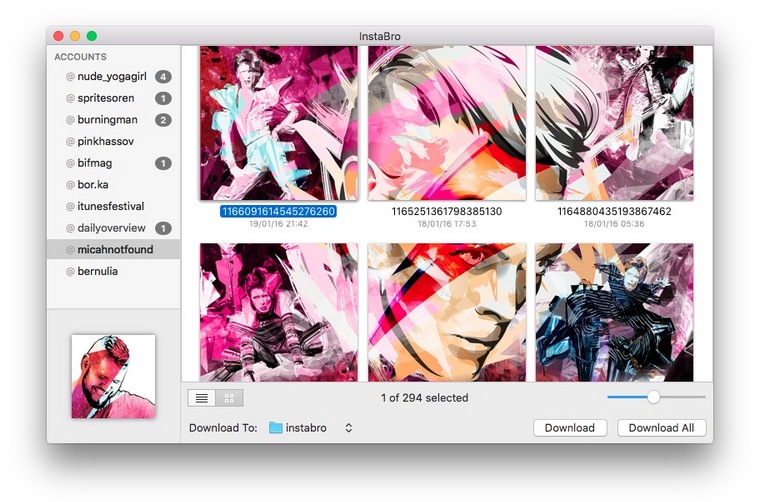Click the ACCOUNTS sidebar header
This screenshot has height=502, width=760.
pos(80,57)
